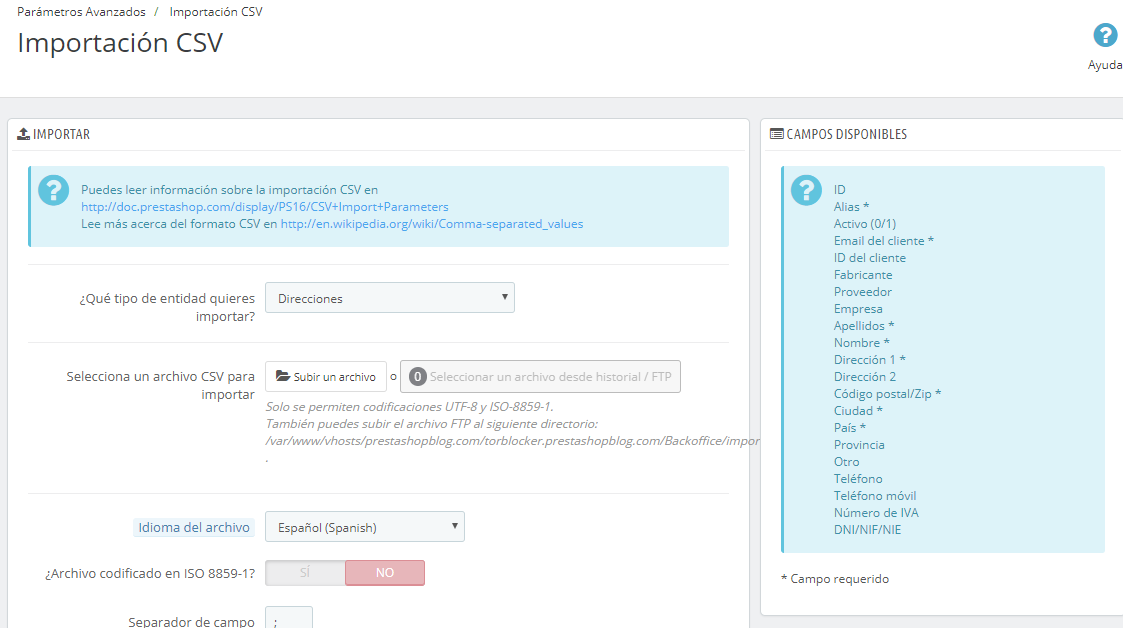Screen dimensions: 1123x628
Task: Click the País * field entry
Action: click(849, 427)
